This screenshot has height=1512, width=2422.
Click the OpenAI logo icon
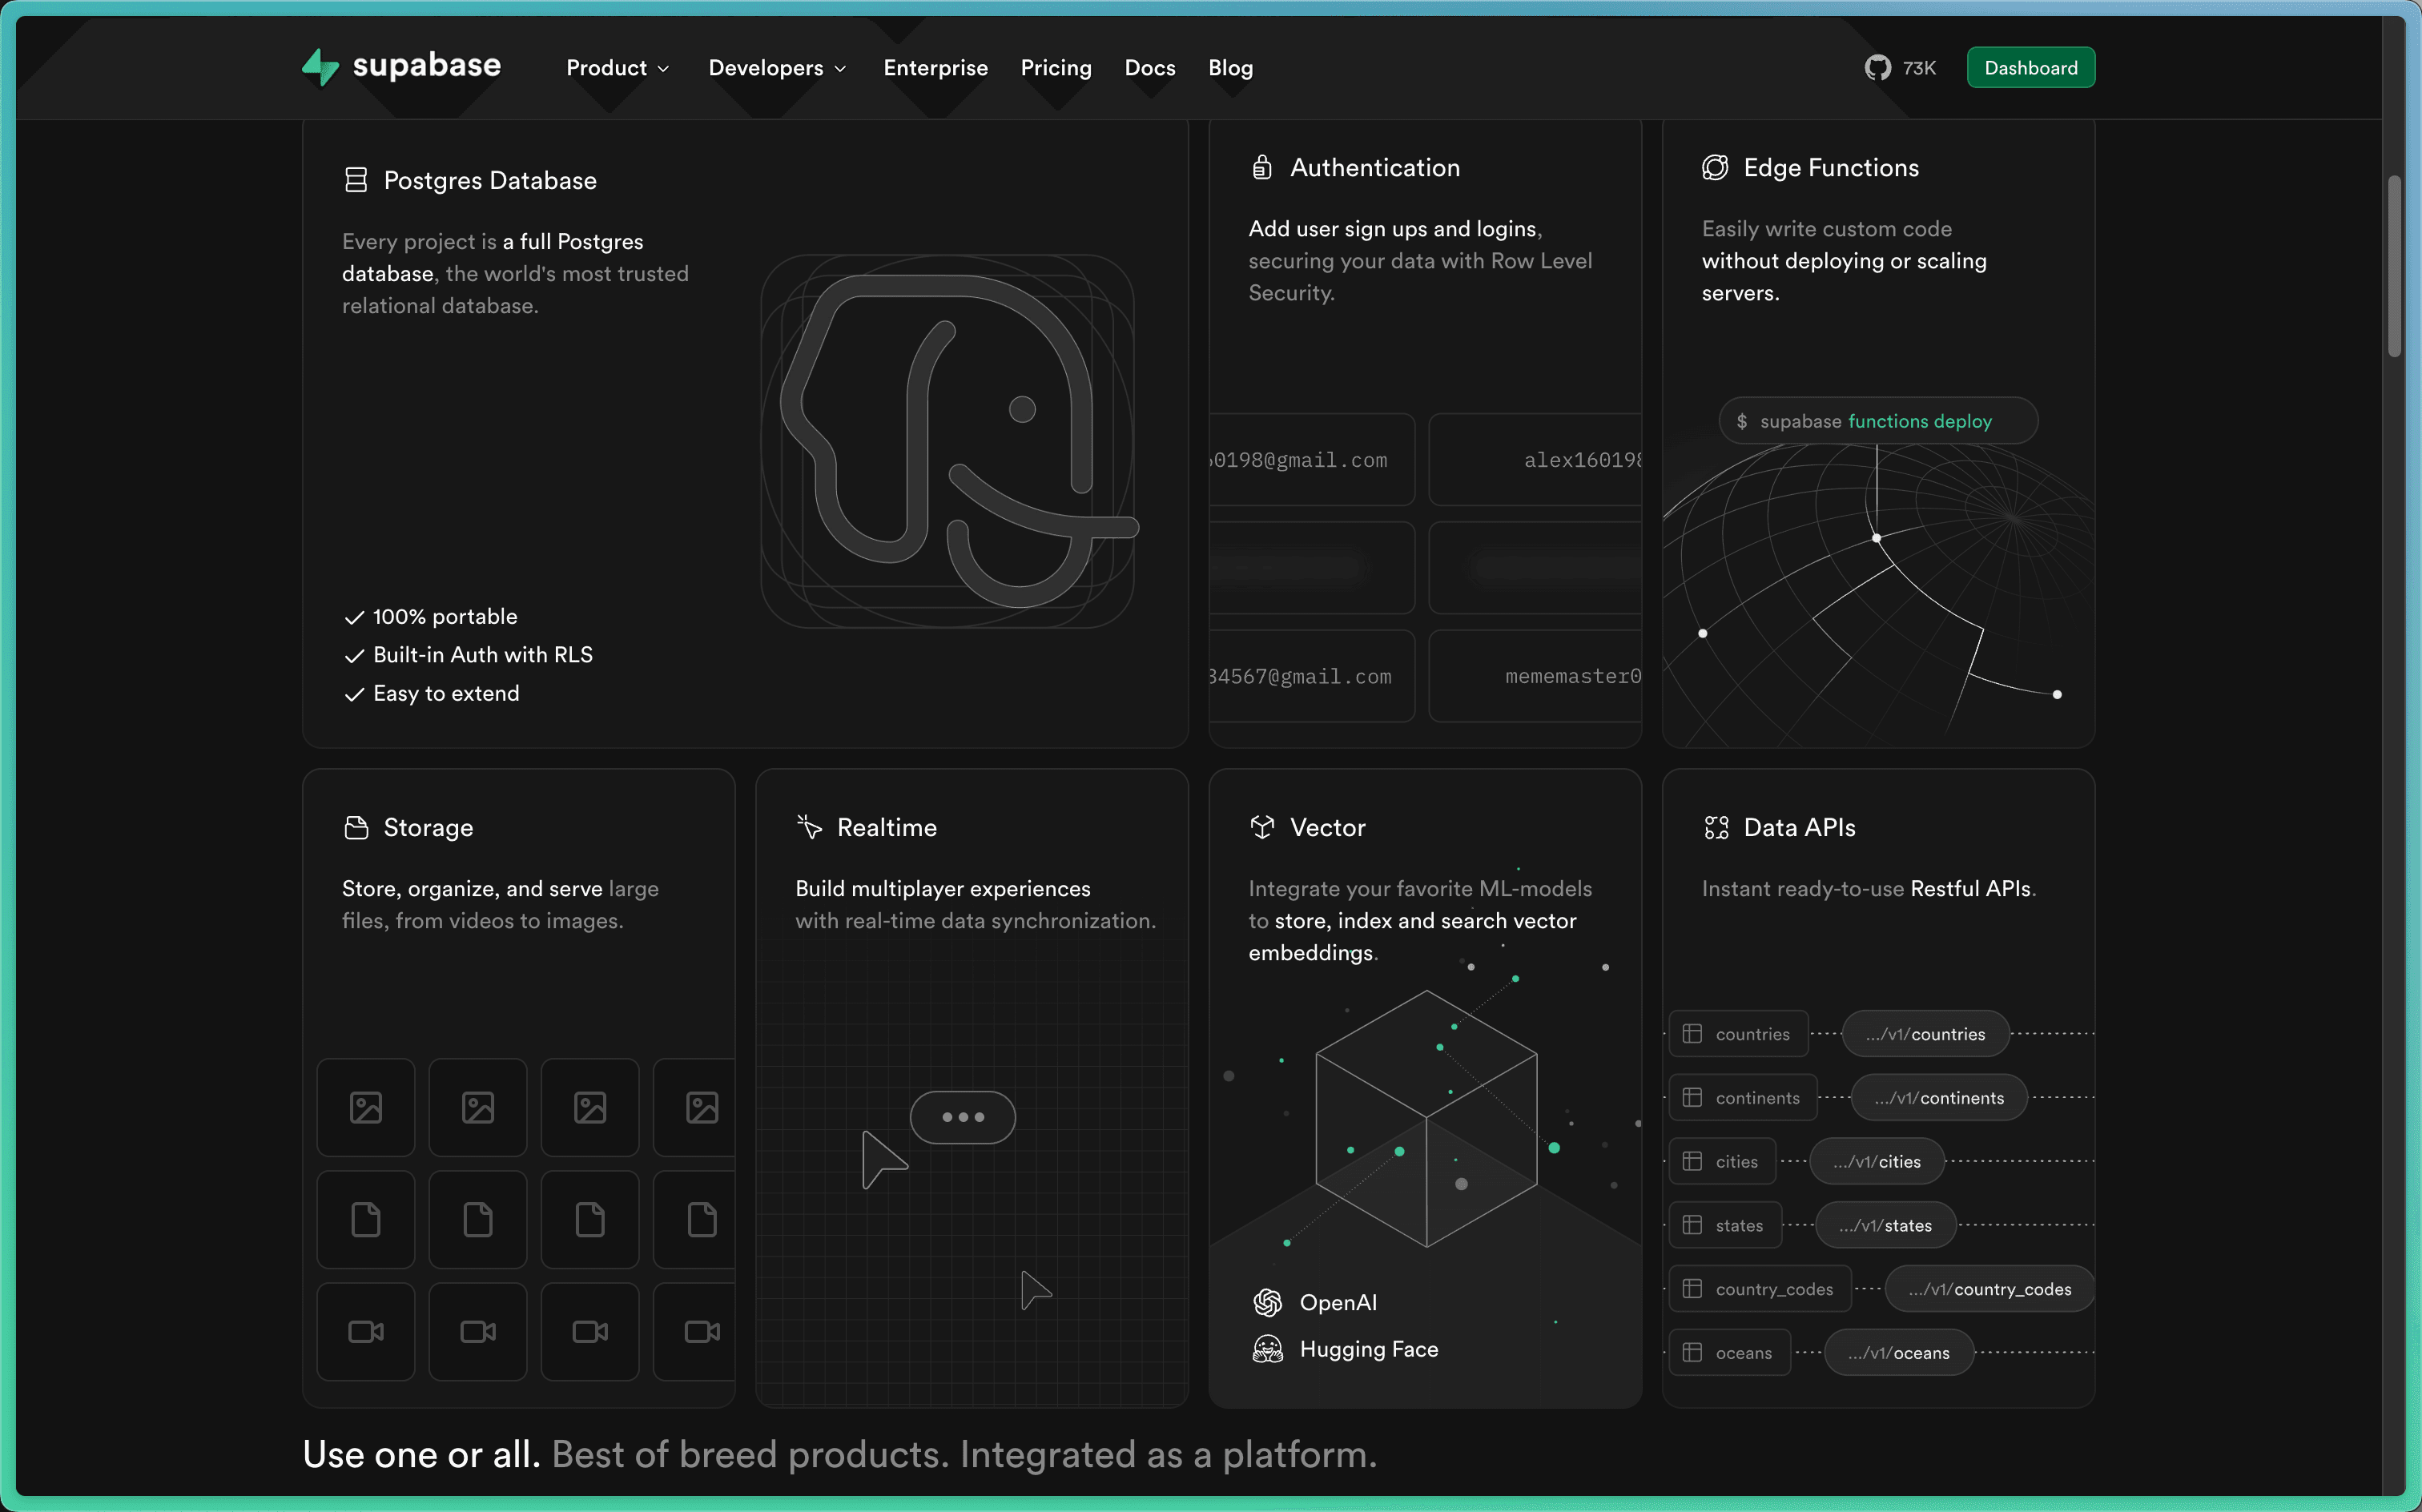1267,1302
